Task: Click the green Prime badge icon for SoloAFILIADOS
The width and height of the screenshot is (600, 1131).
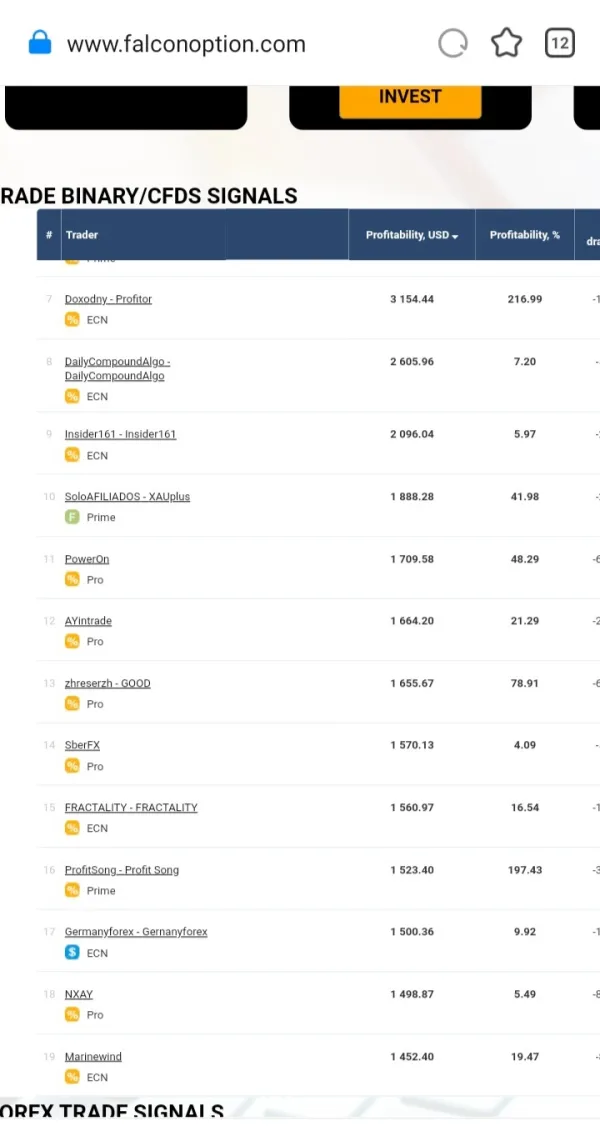Action: pyautogui.click(x=72, y=517)
